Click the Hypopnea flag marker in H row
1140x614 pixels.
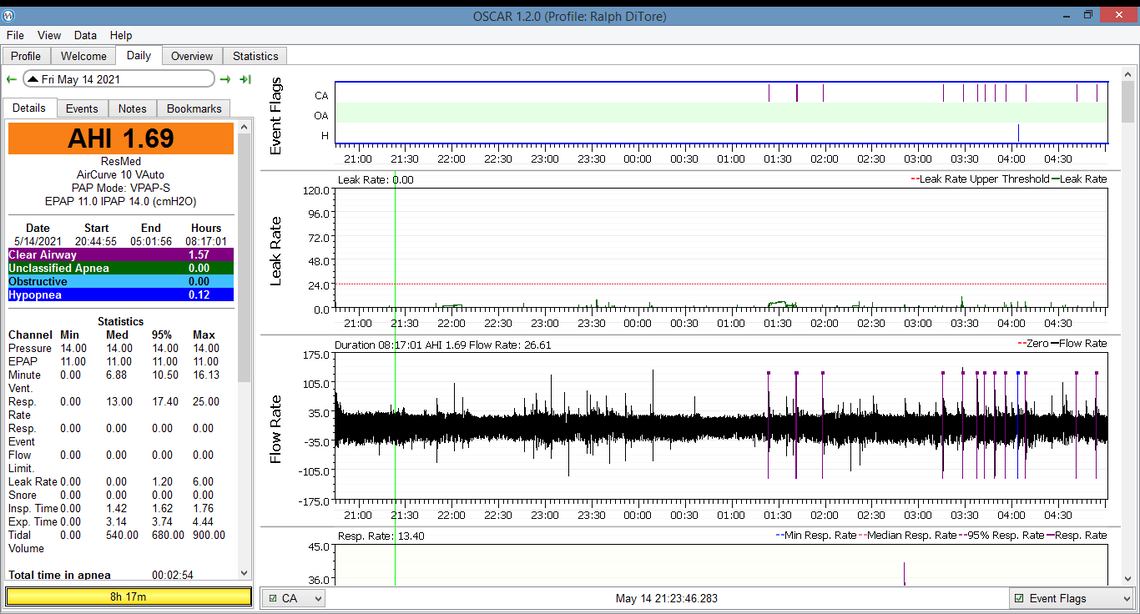(1018, 133)
